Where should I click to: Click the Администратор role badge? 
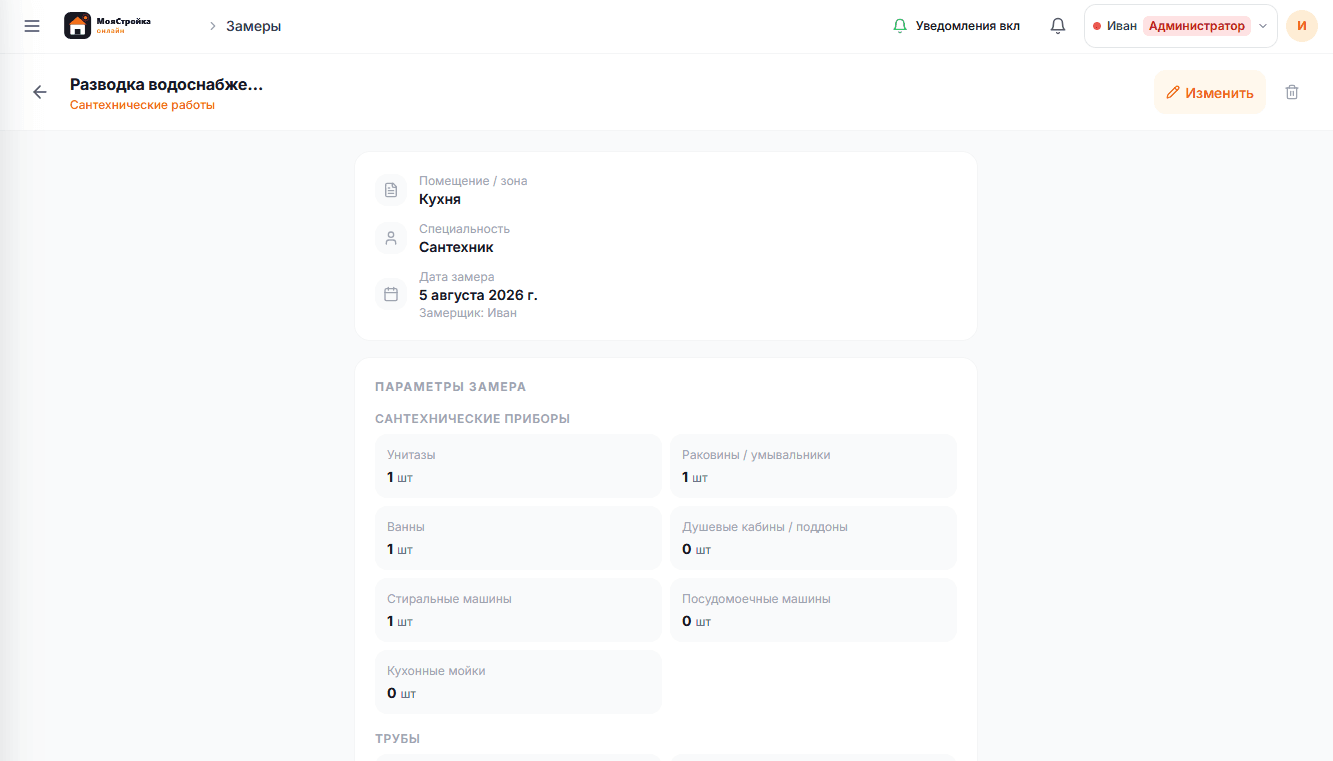click(x=1197, y=26)
